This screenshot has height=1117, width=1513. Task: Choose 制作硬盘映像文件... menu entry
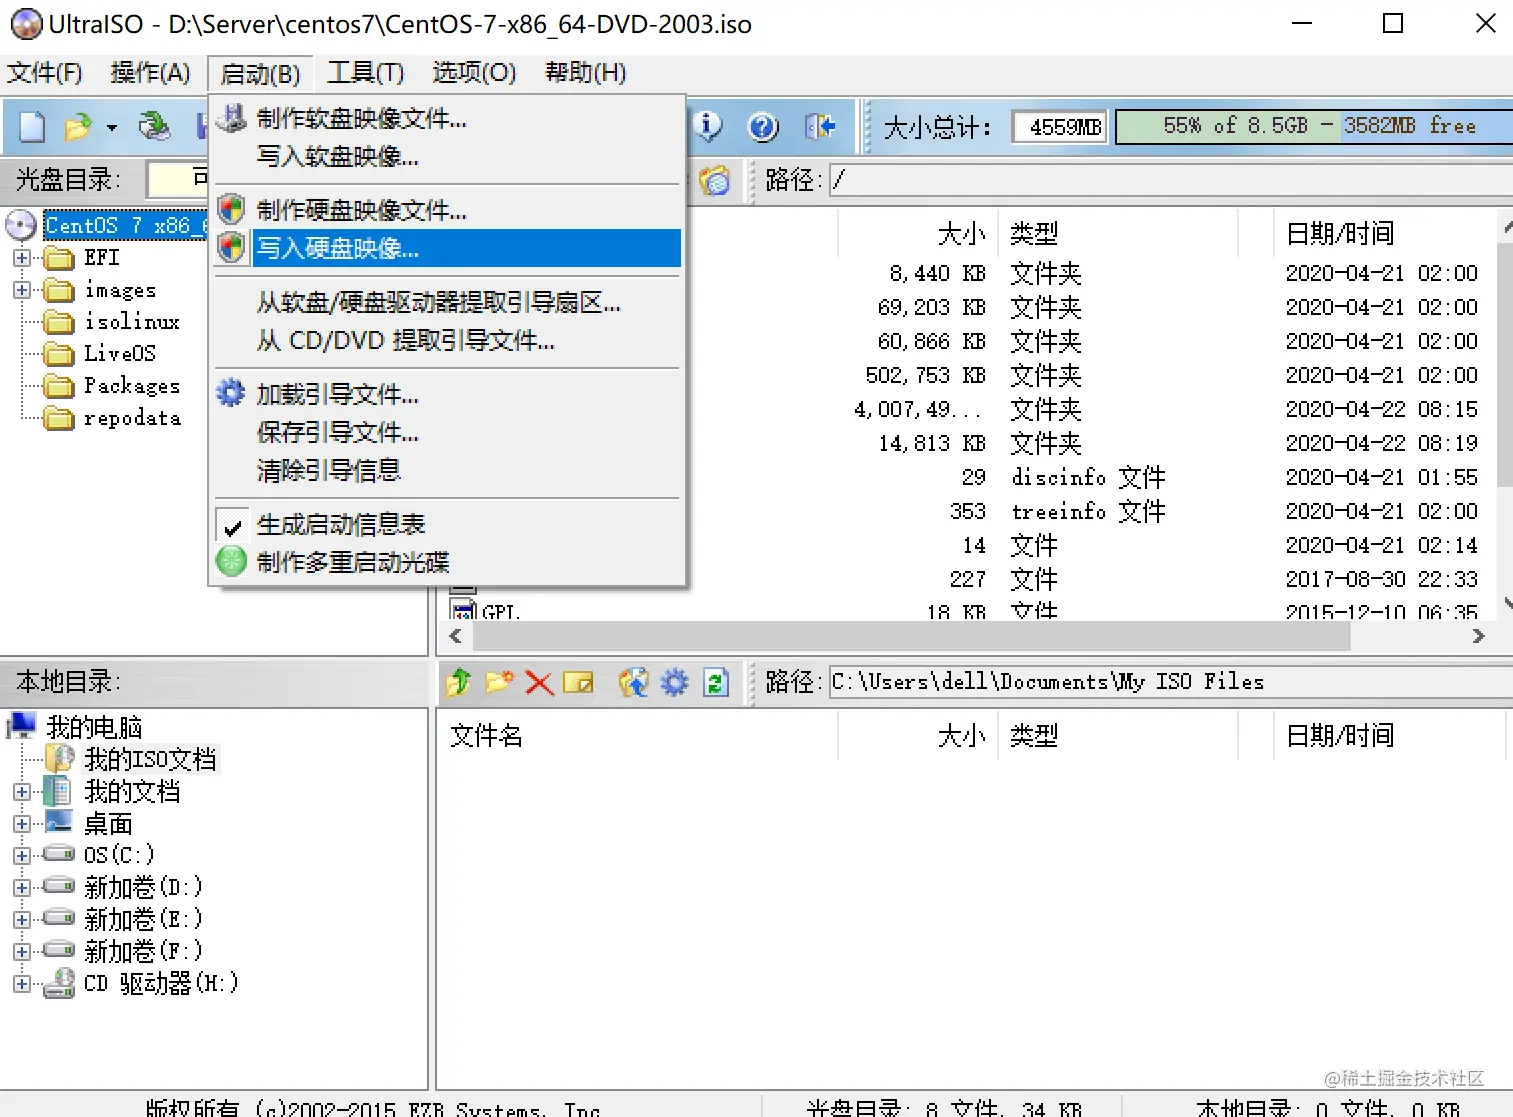[448, 210]
